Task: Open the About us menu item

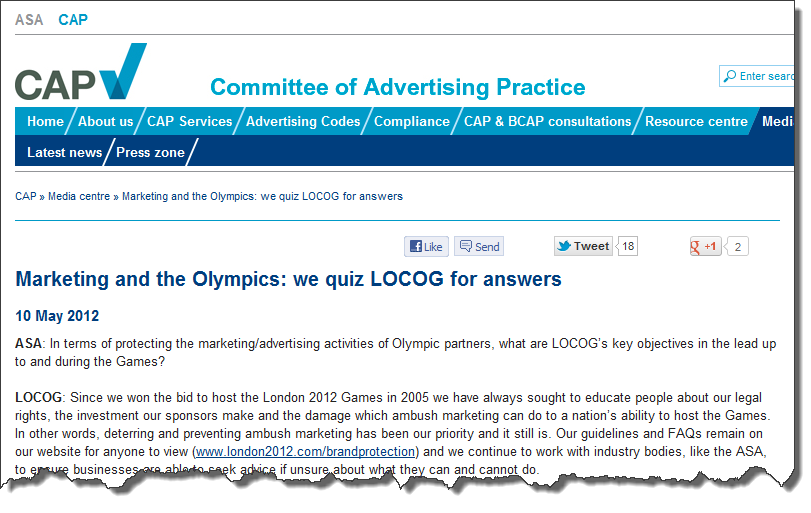Action: click(105, 122)
